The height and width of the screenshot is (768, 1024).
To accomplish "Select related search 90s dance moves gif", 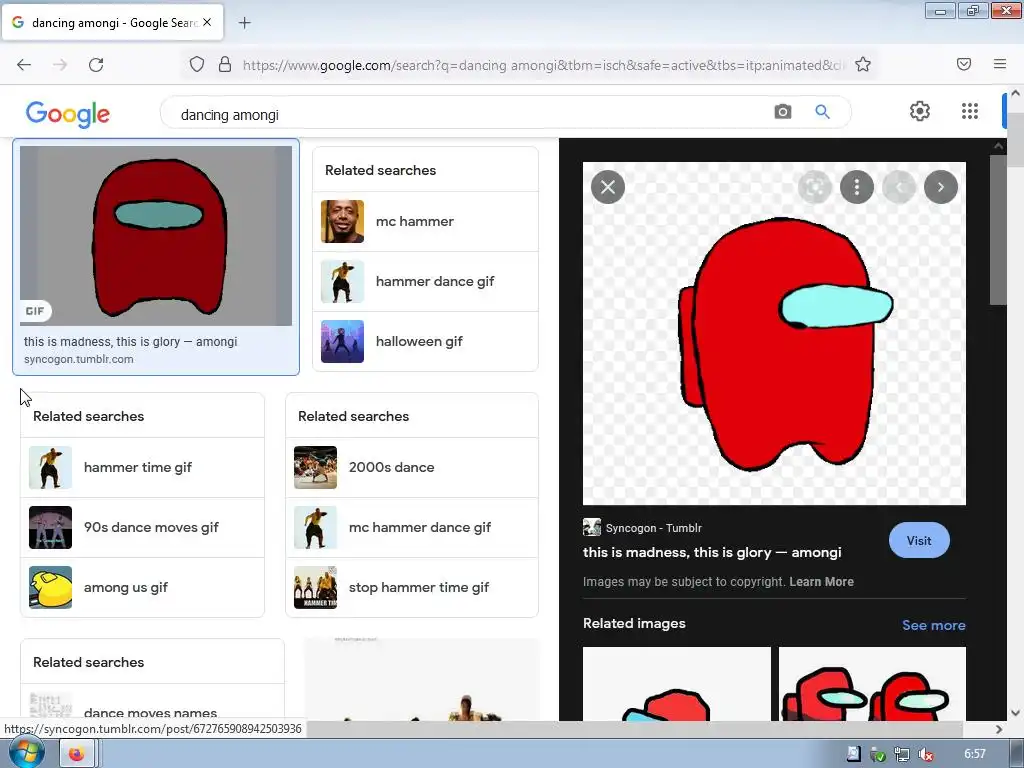I will [142, 528].
